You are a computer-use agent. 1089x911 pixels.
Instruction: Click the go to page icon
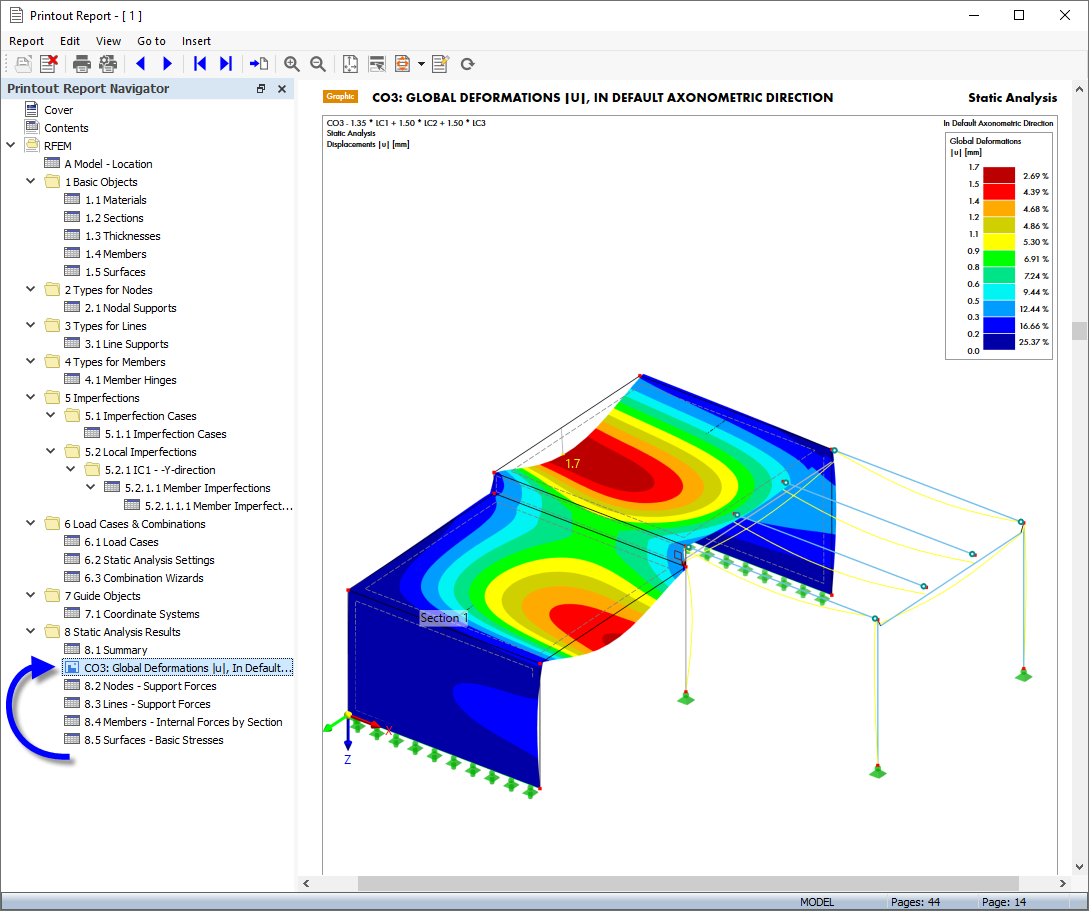click(259, 63)
